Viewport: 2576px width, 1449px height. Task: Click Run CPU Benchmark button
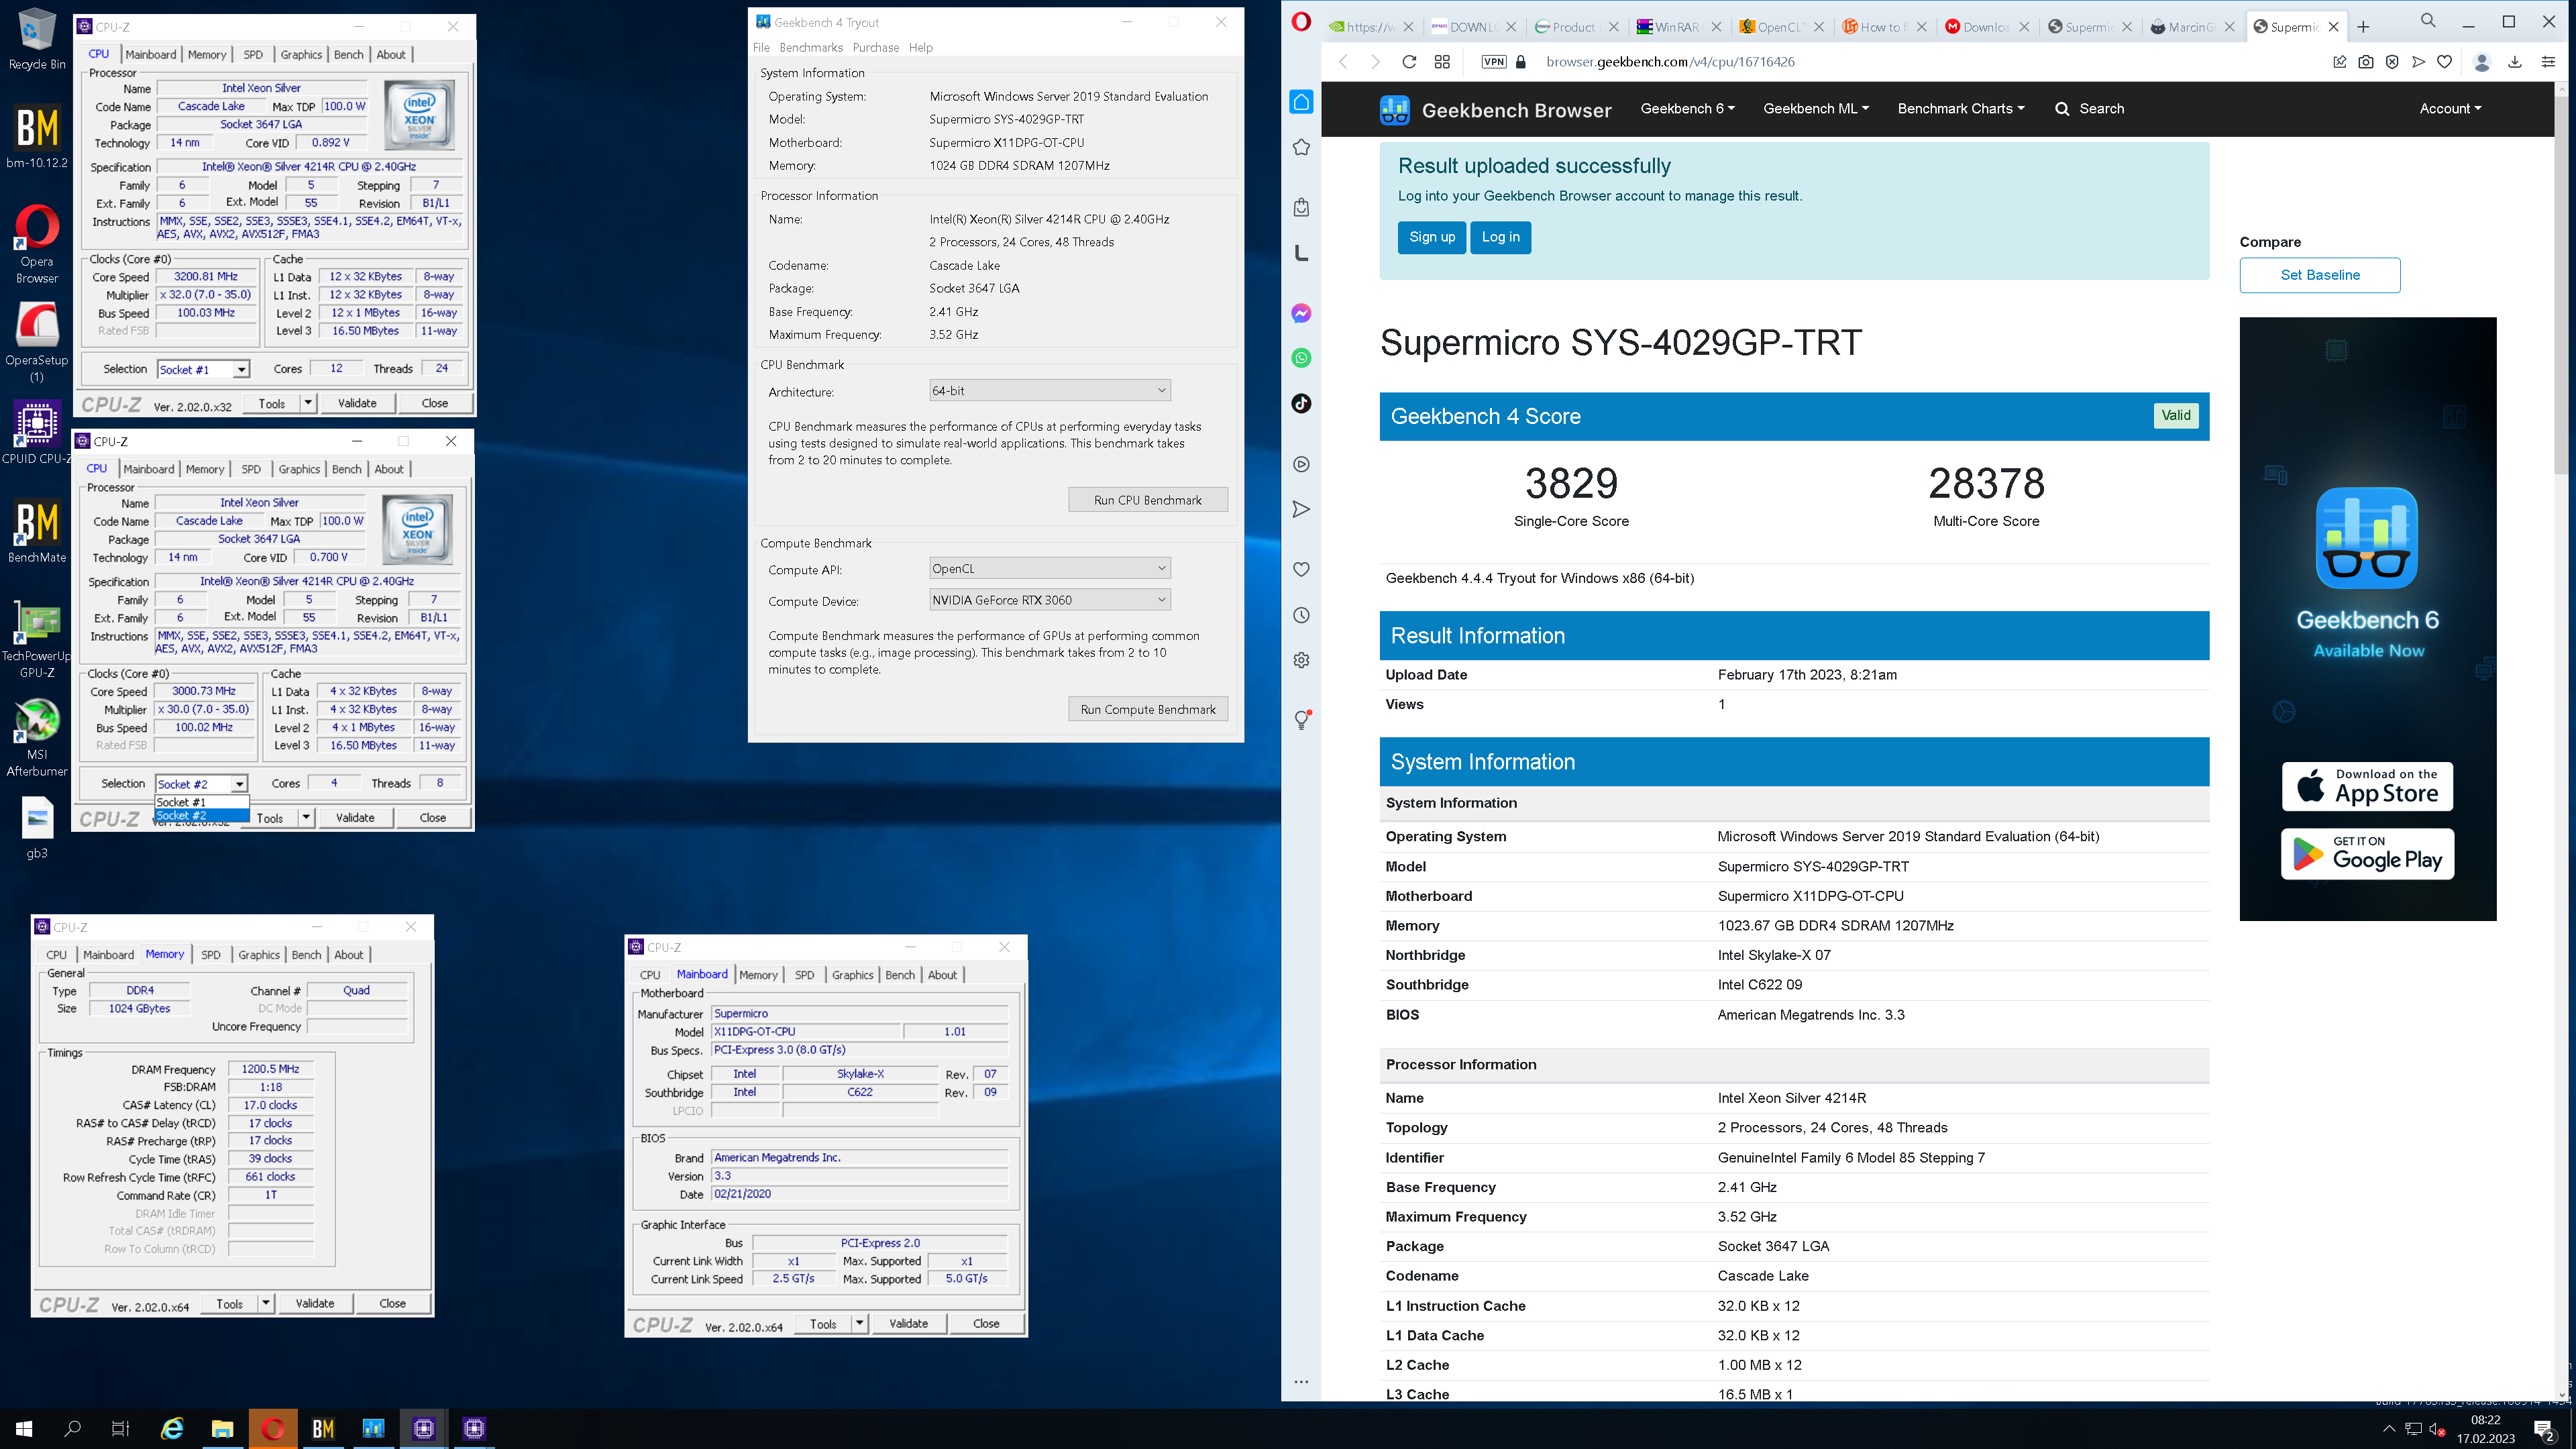1147,500
